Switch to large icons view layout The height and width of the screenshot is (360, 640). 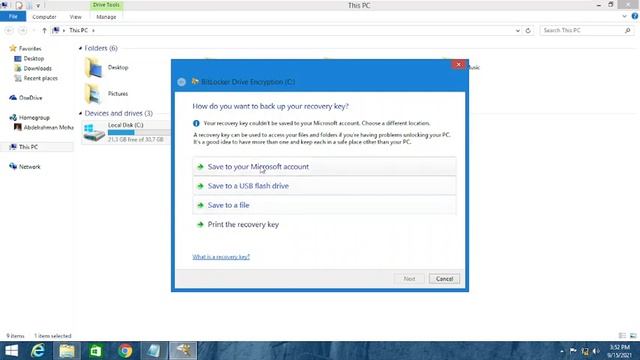pos(633,336)
